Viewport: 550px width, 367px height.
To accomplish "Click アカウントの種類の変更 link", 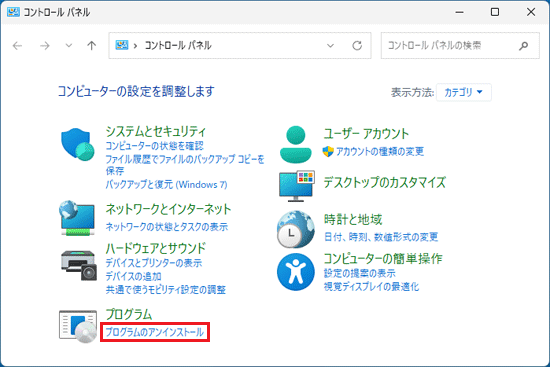I will [380, 151].
